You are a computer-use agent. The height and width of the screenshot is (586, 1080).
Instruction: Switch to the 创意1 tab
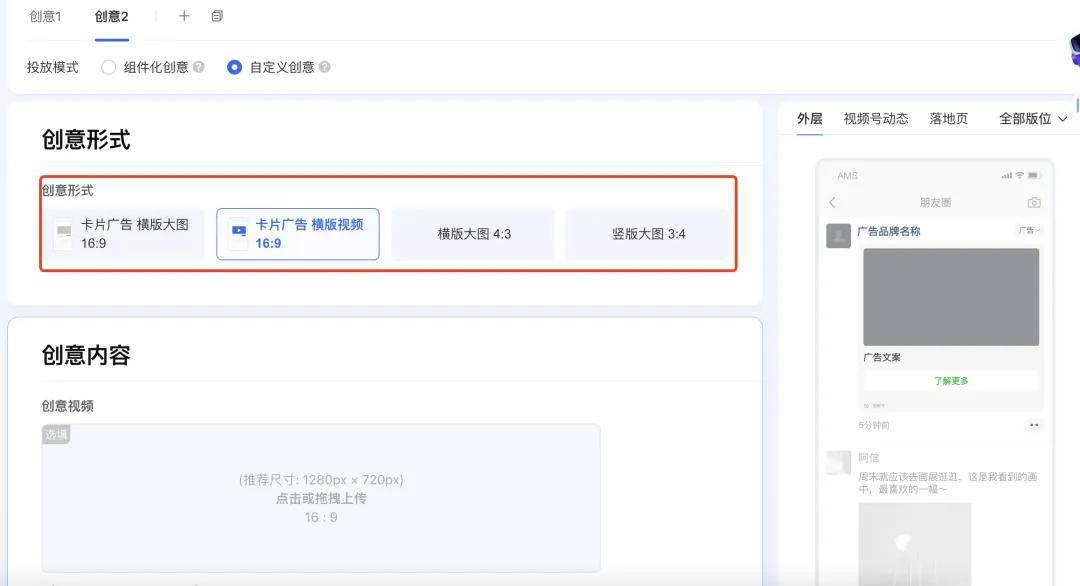[45, 17]
